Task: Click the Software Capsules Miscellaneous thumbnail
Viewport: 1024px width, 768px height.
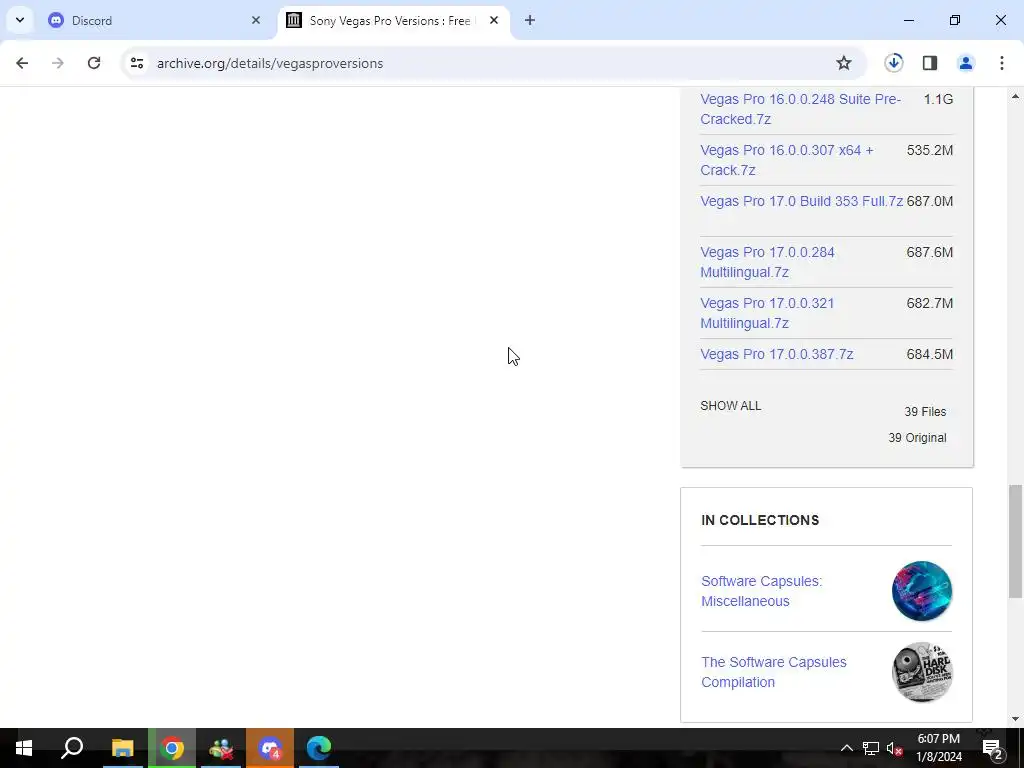Action: click(x=921, y=590)
